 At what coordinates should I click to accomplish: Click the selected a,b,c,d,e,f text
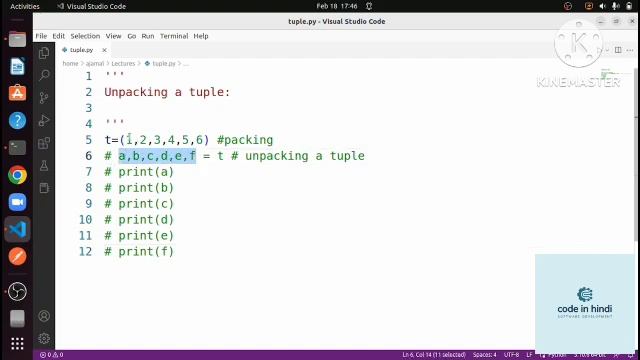(x=157, y=156)
